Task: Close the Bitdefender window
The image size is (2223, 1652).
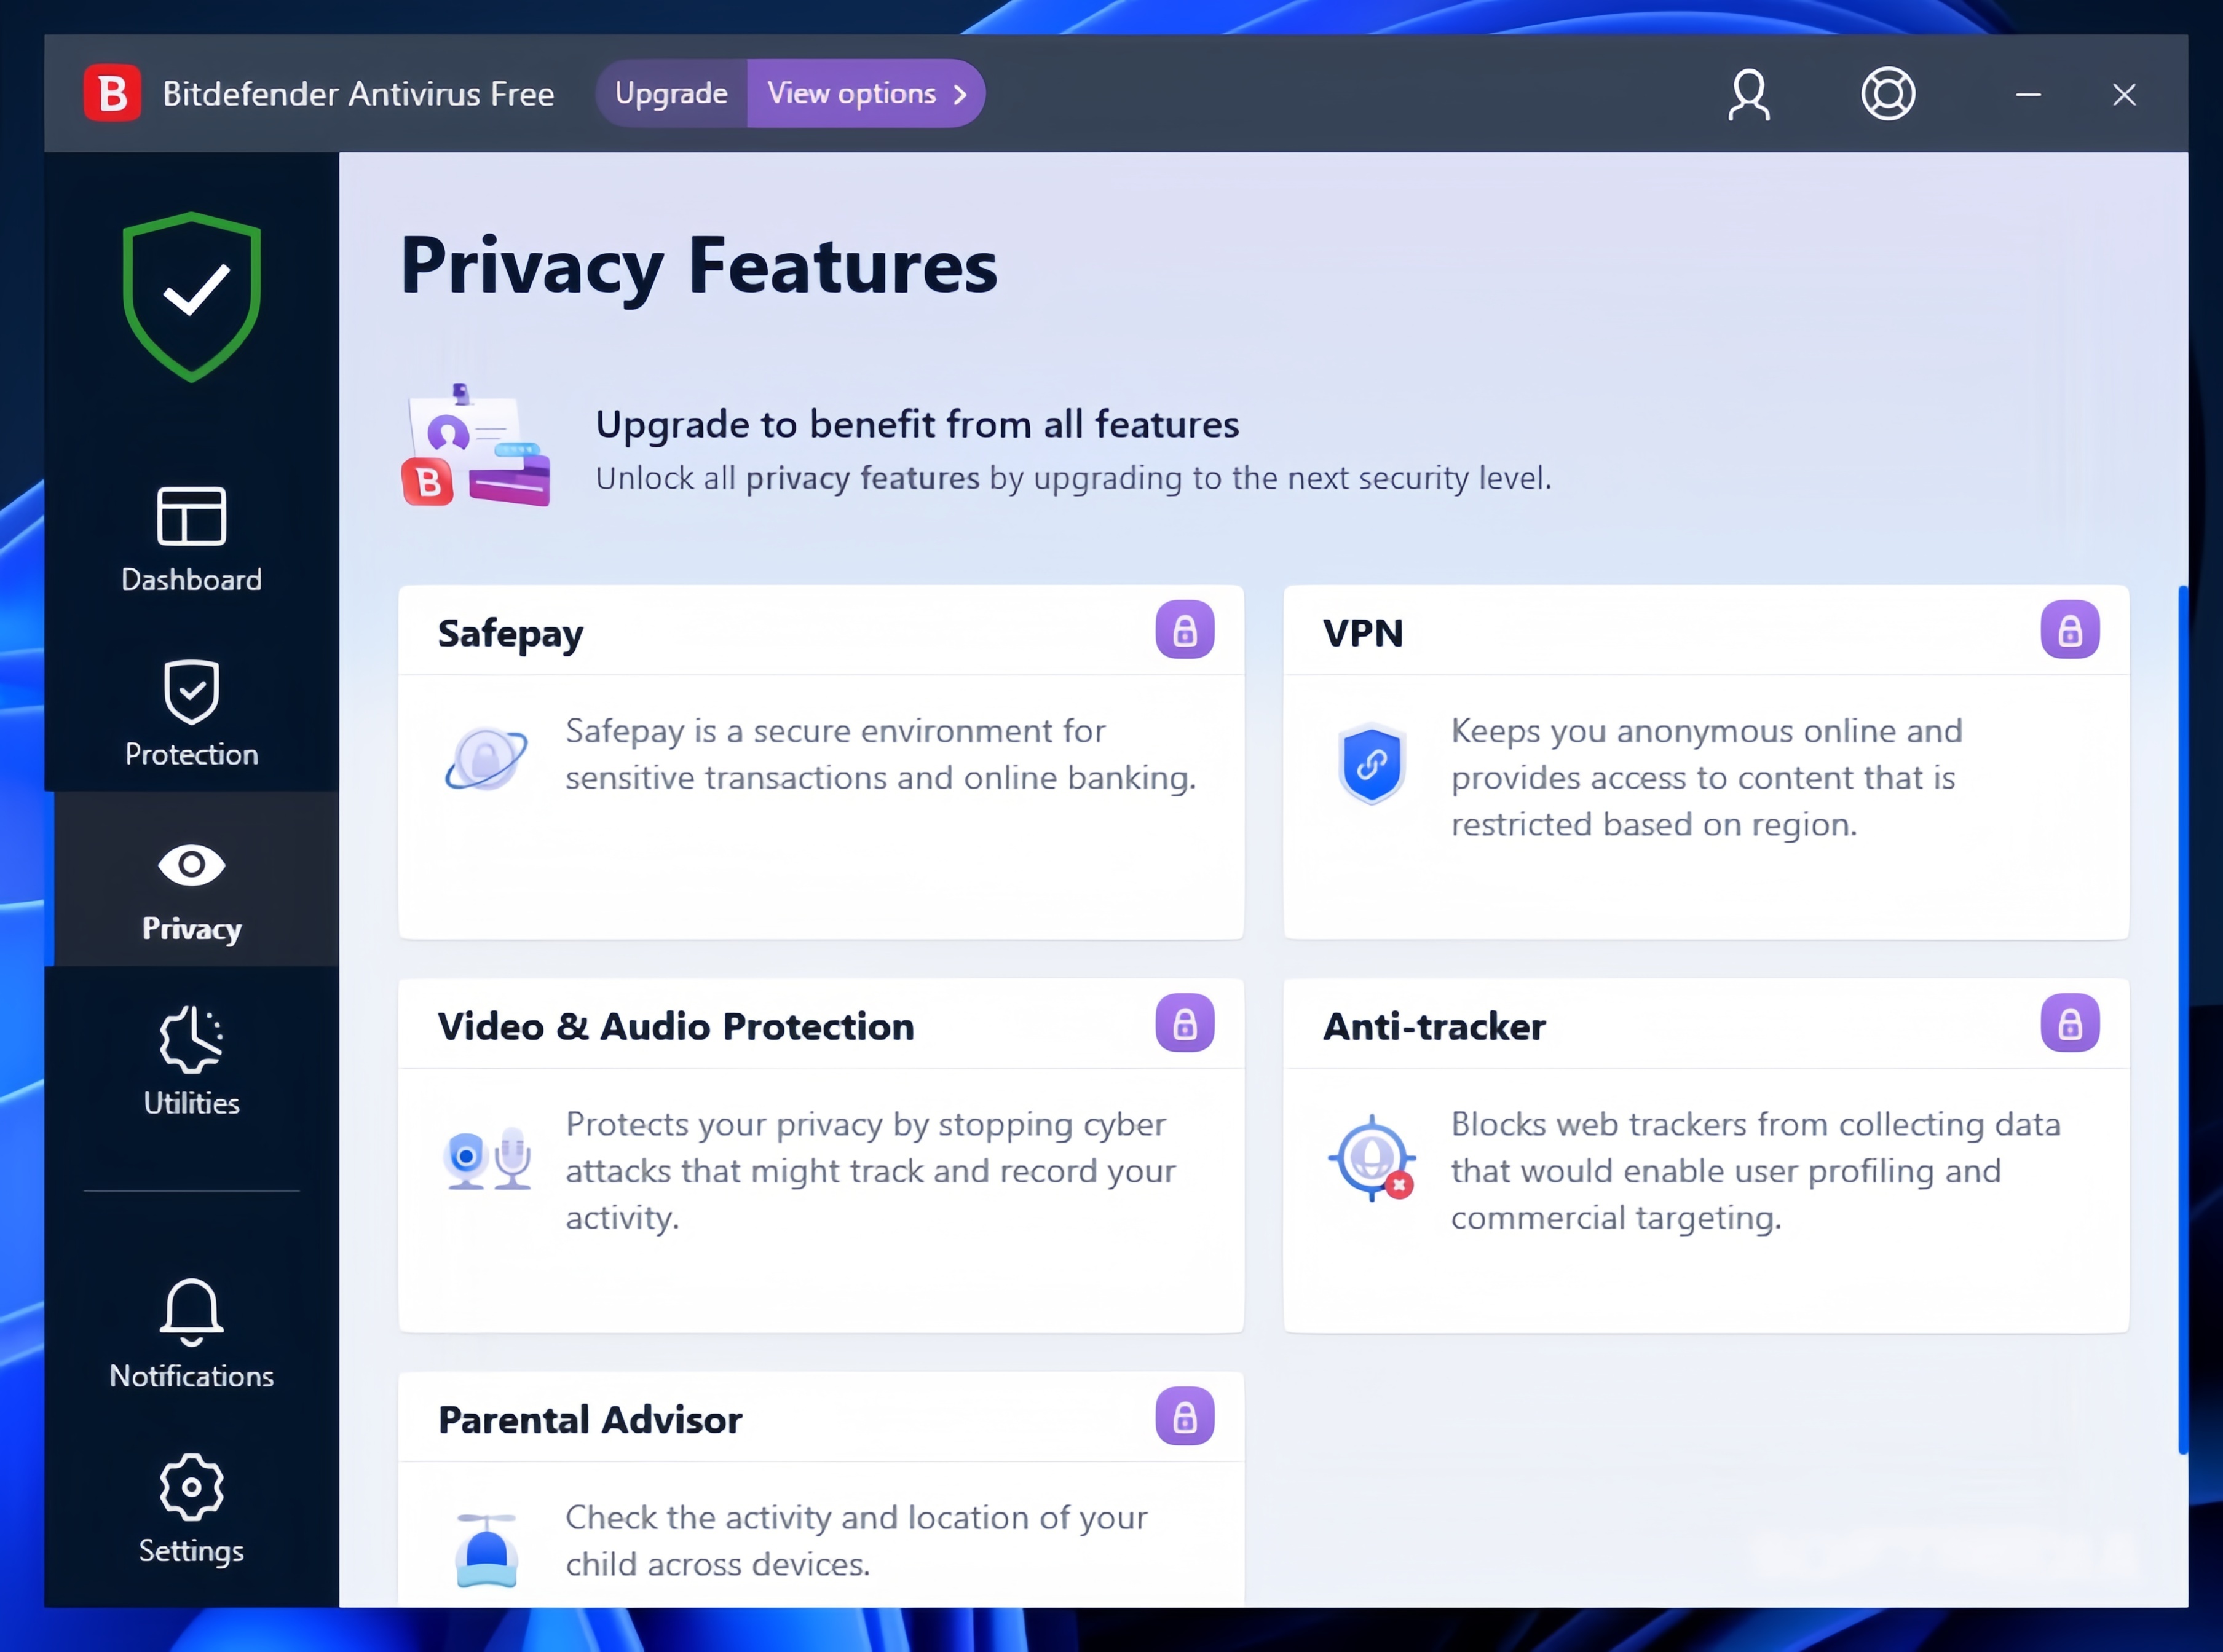Action: pyautogui.click(x=2124, y=95)
